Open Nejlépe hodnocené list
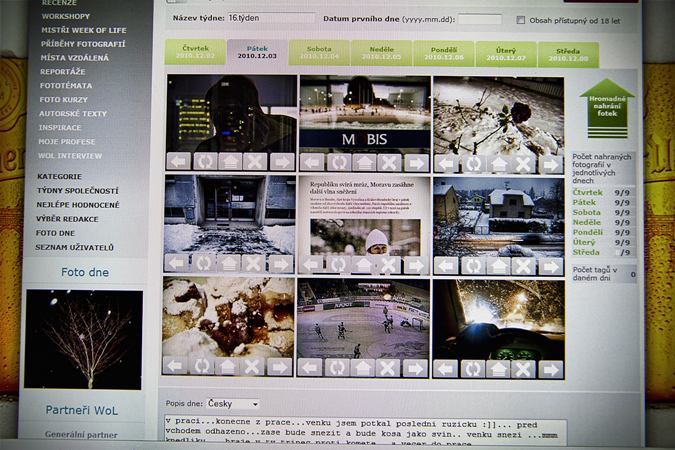This screenshot has width=675, height=450. click(x=78, y=205)
